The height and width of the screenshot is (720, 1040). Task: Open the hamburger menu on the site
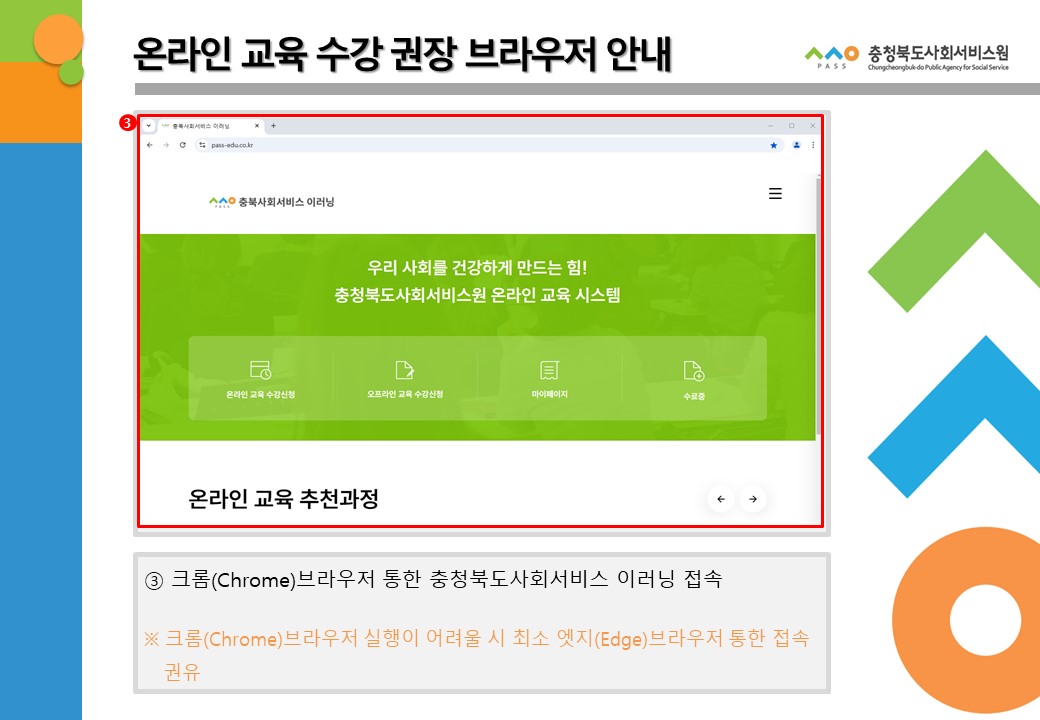(775, 194)
